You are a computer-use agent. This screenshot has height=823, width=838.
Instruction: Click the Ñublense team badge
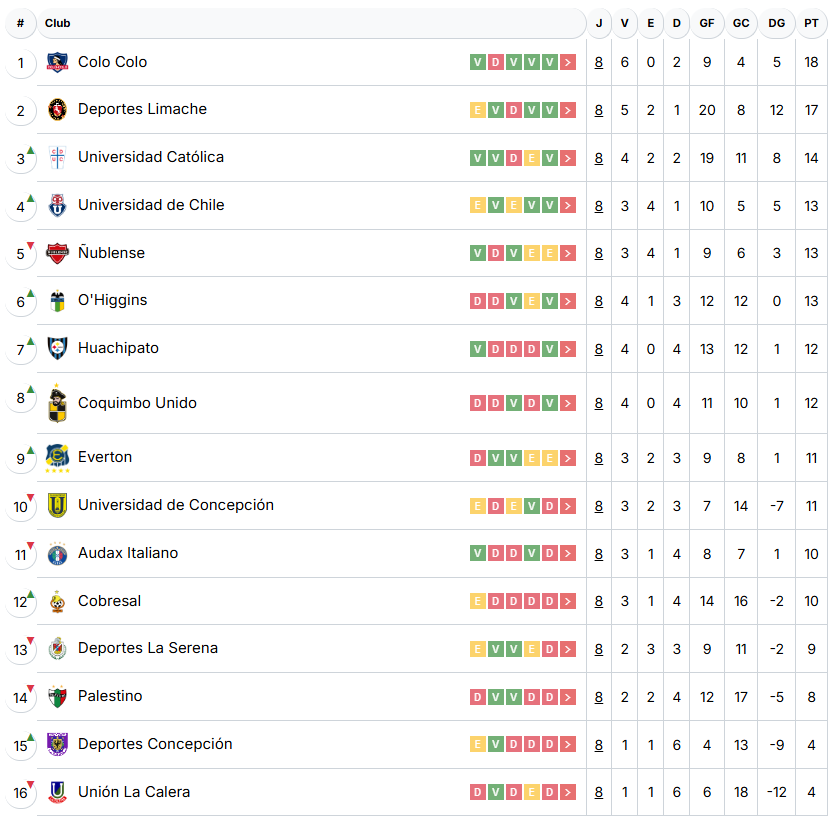point(57,253)
